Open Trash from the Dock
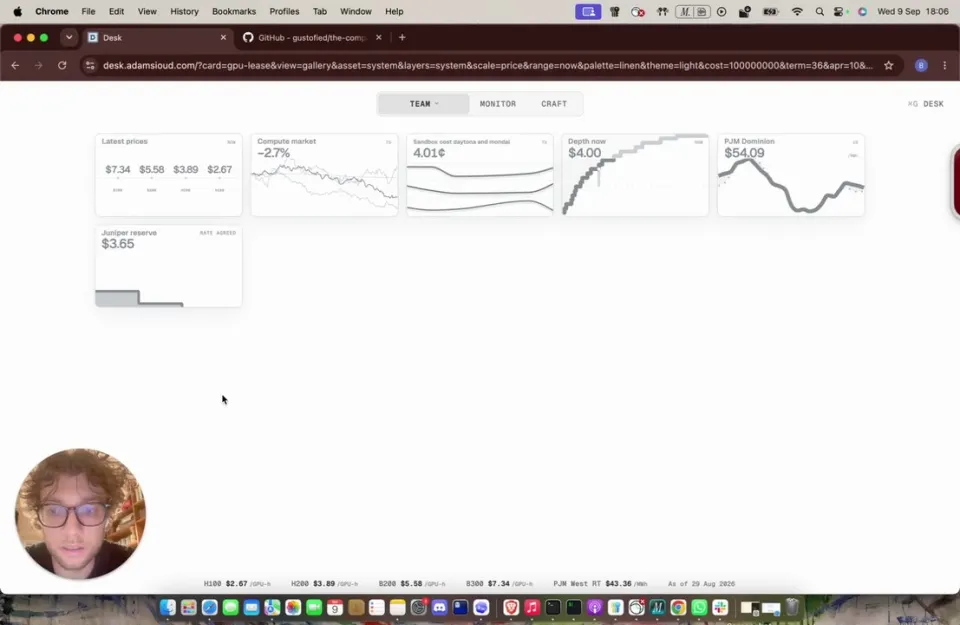Image resolution: width=960 pixels, height=625 pixels. click(x=792, y=607)
